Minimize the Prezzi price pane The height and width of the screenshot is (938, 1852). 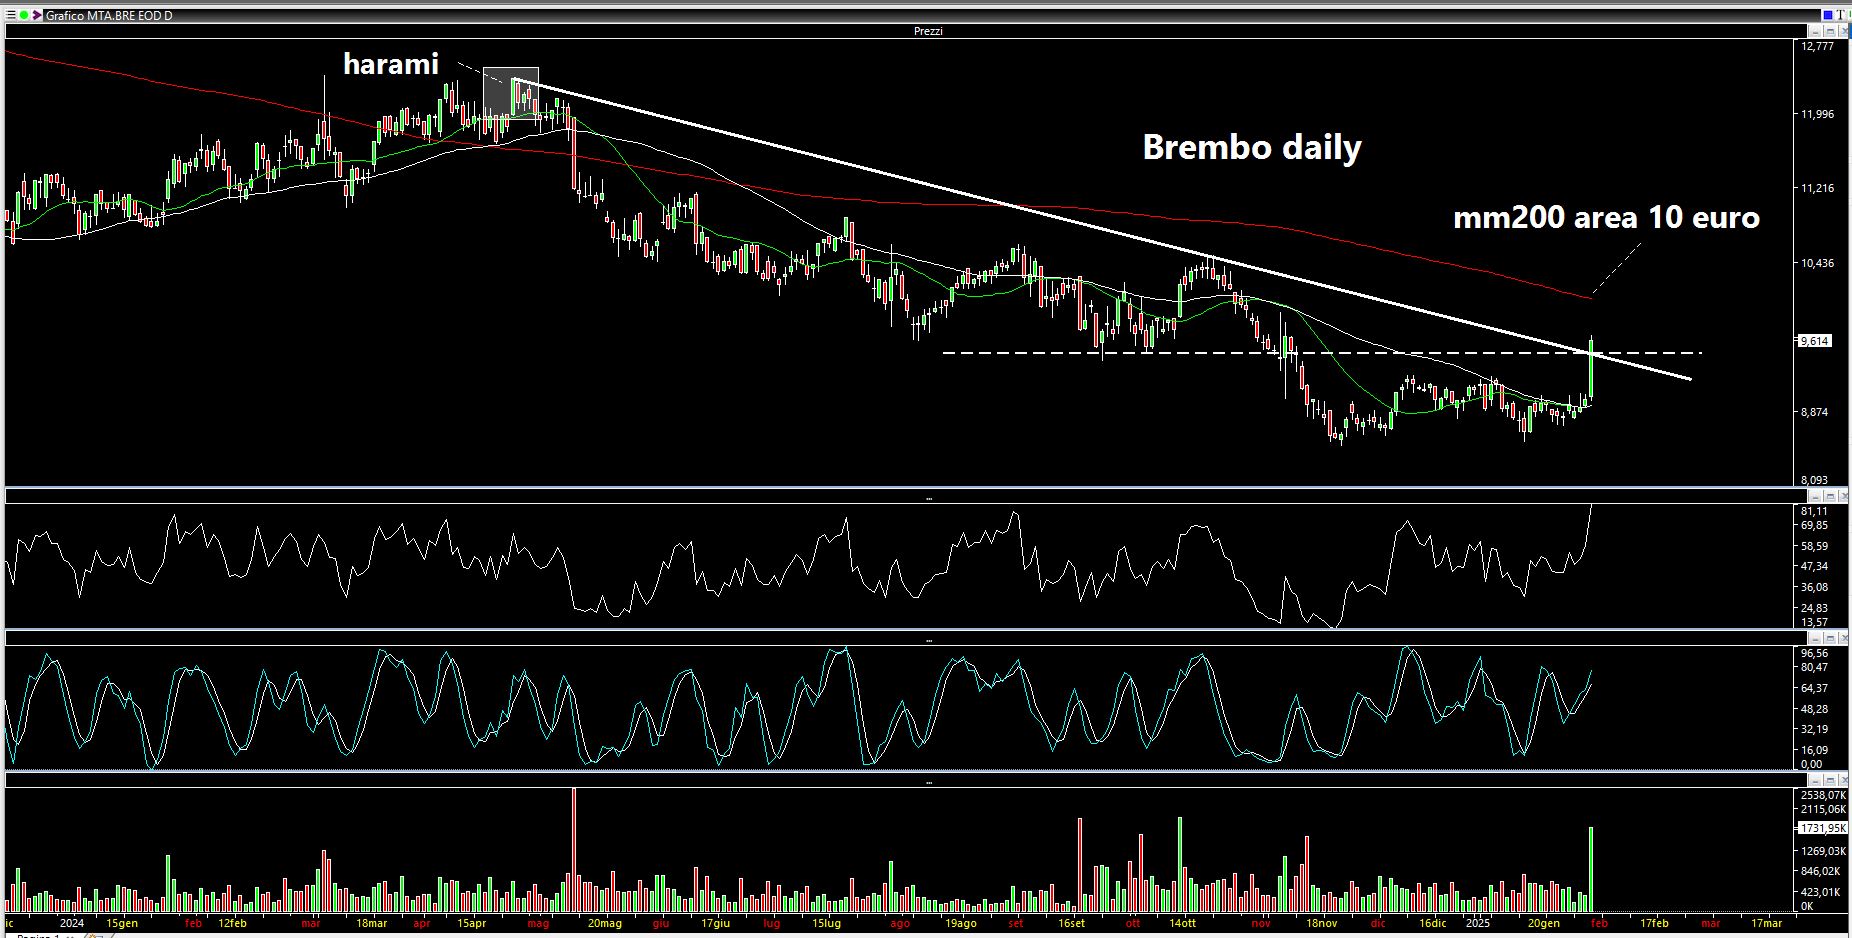coord(1816,31)
